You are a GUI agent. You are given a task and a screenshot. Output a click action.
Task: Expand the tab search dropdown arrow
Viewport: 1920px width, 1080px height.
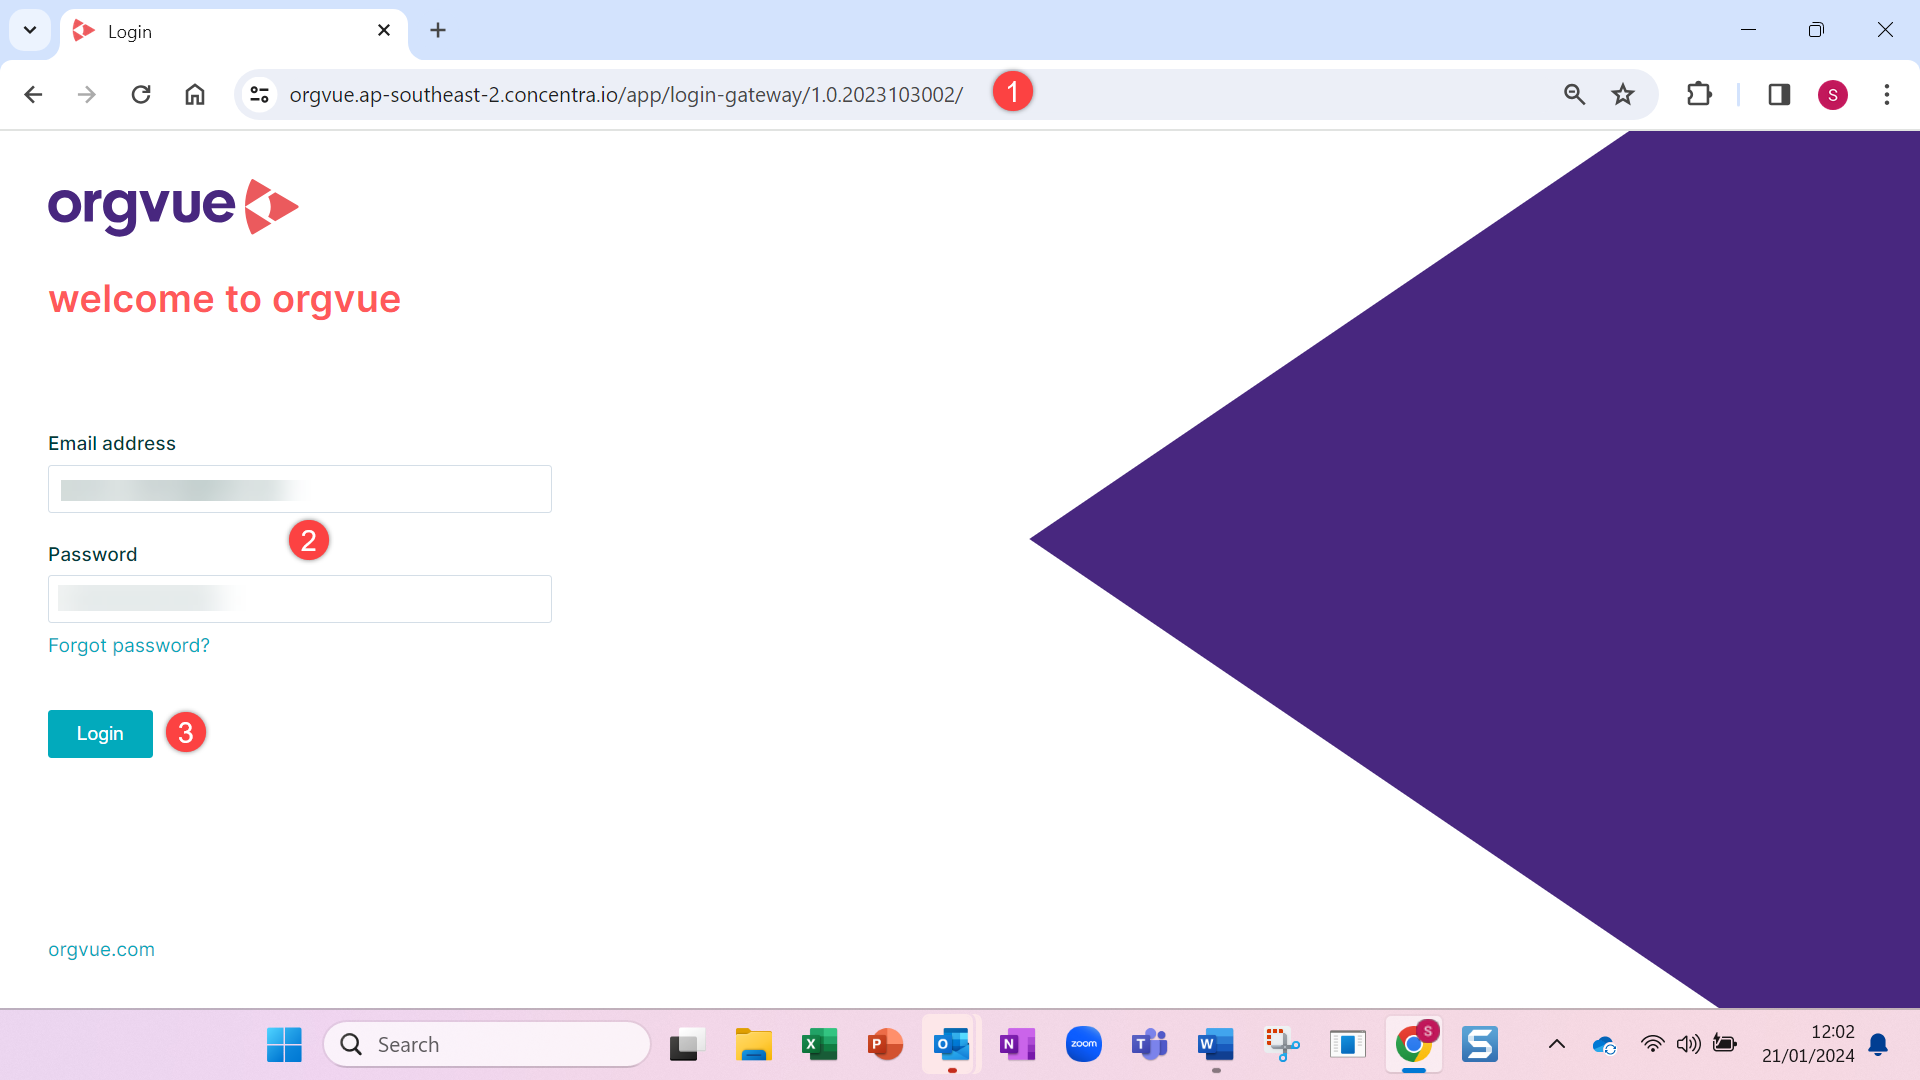(30, 30)
